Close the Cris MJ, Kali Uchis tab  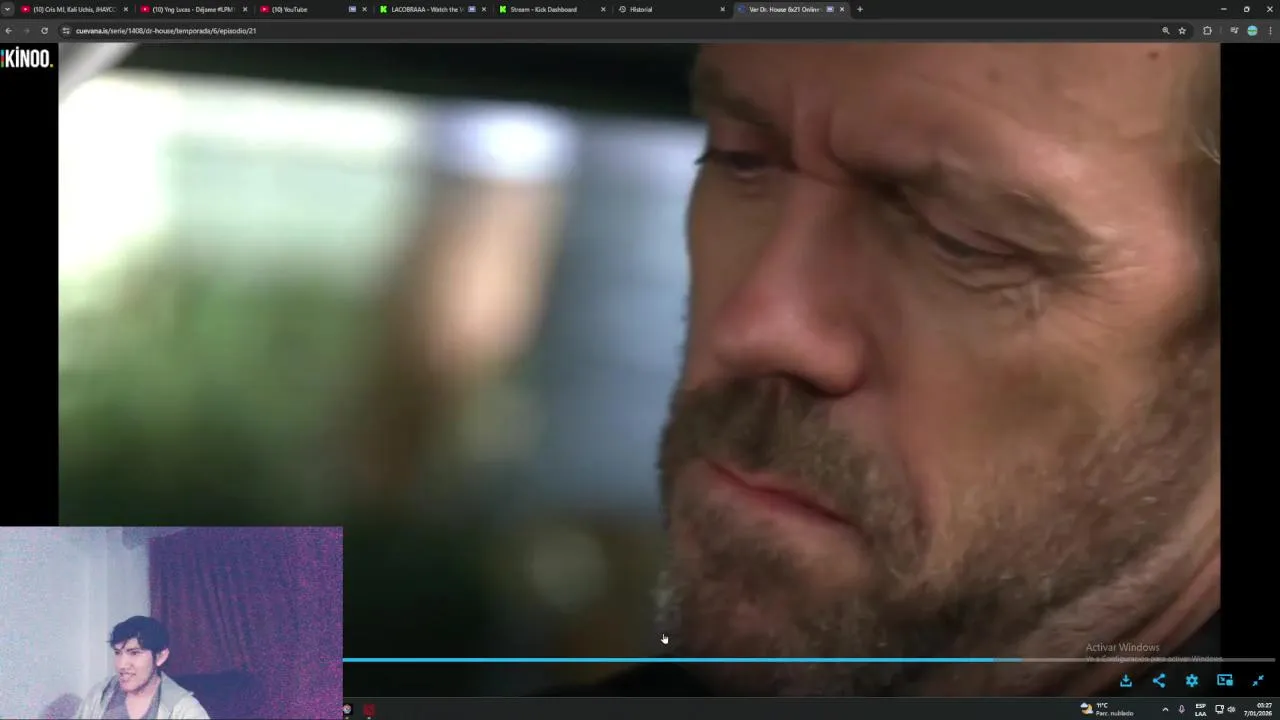pos(126,9)
